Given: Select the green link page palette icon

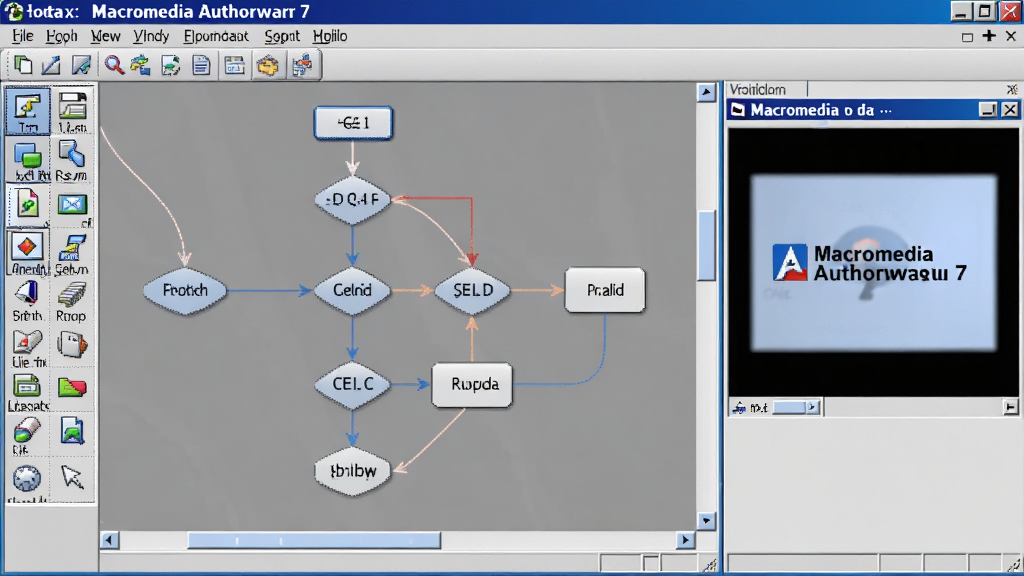Looking at the screenshot, I should pos(27,204).
